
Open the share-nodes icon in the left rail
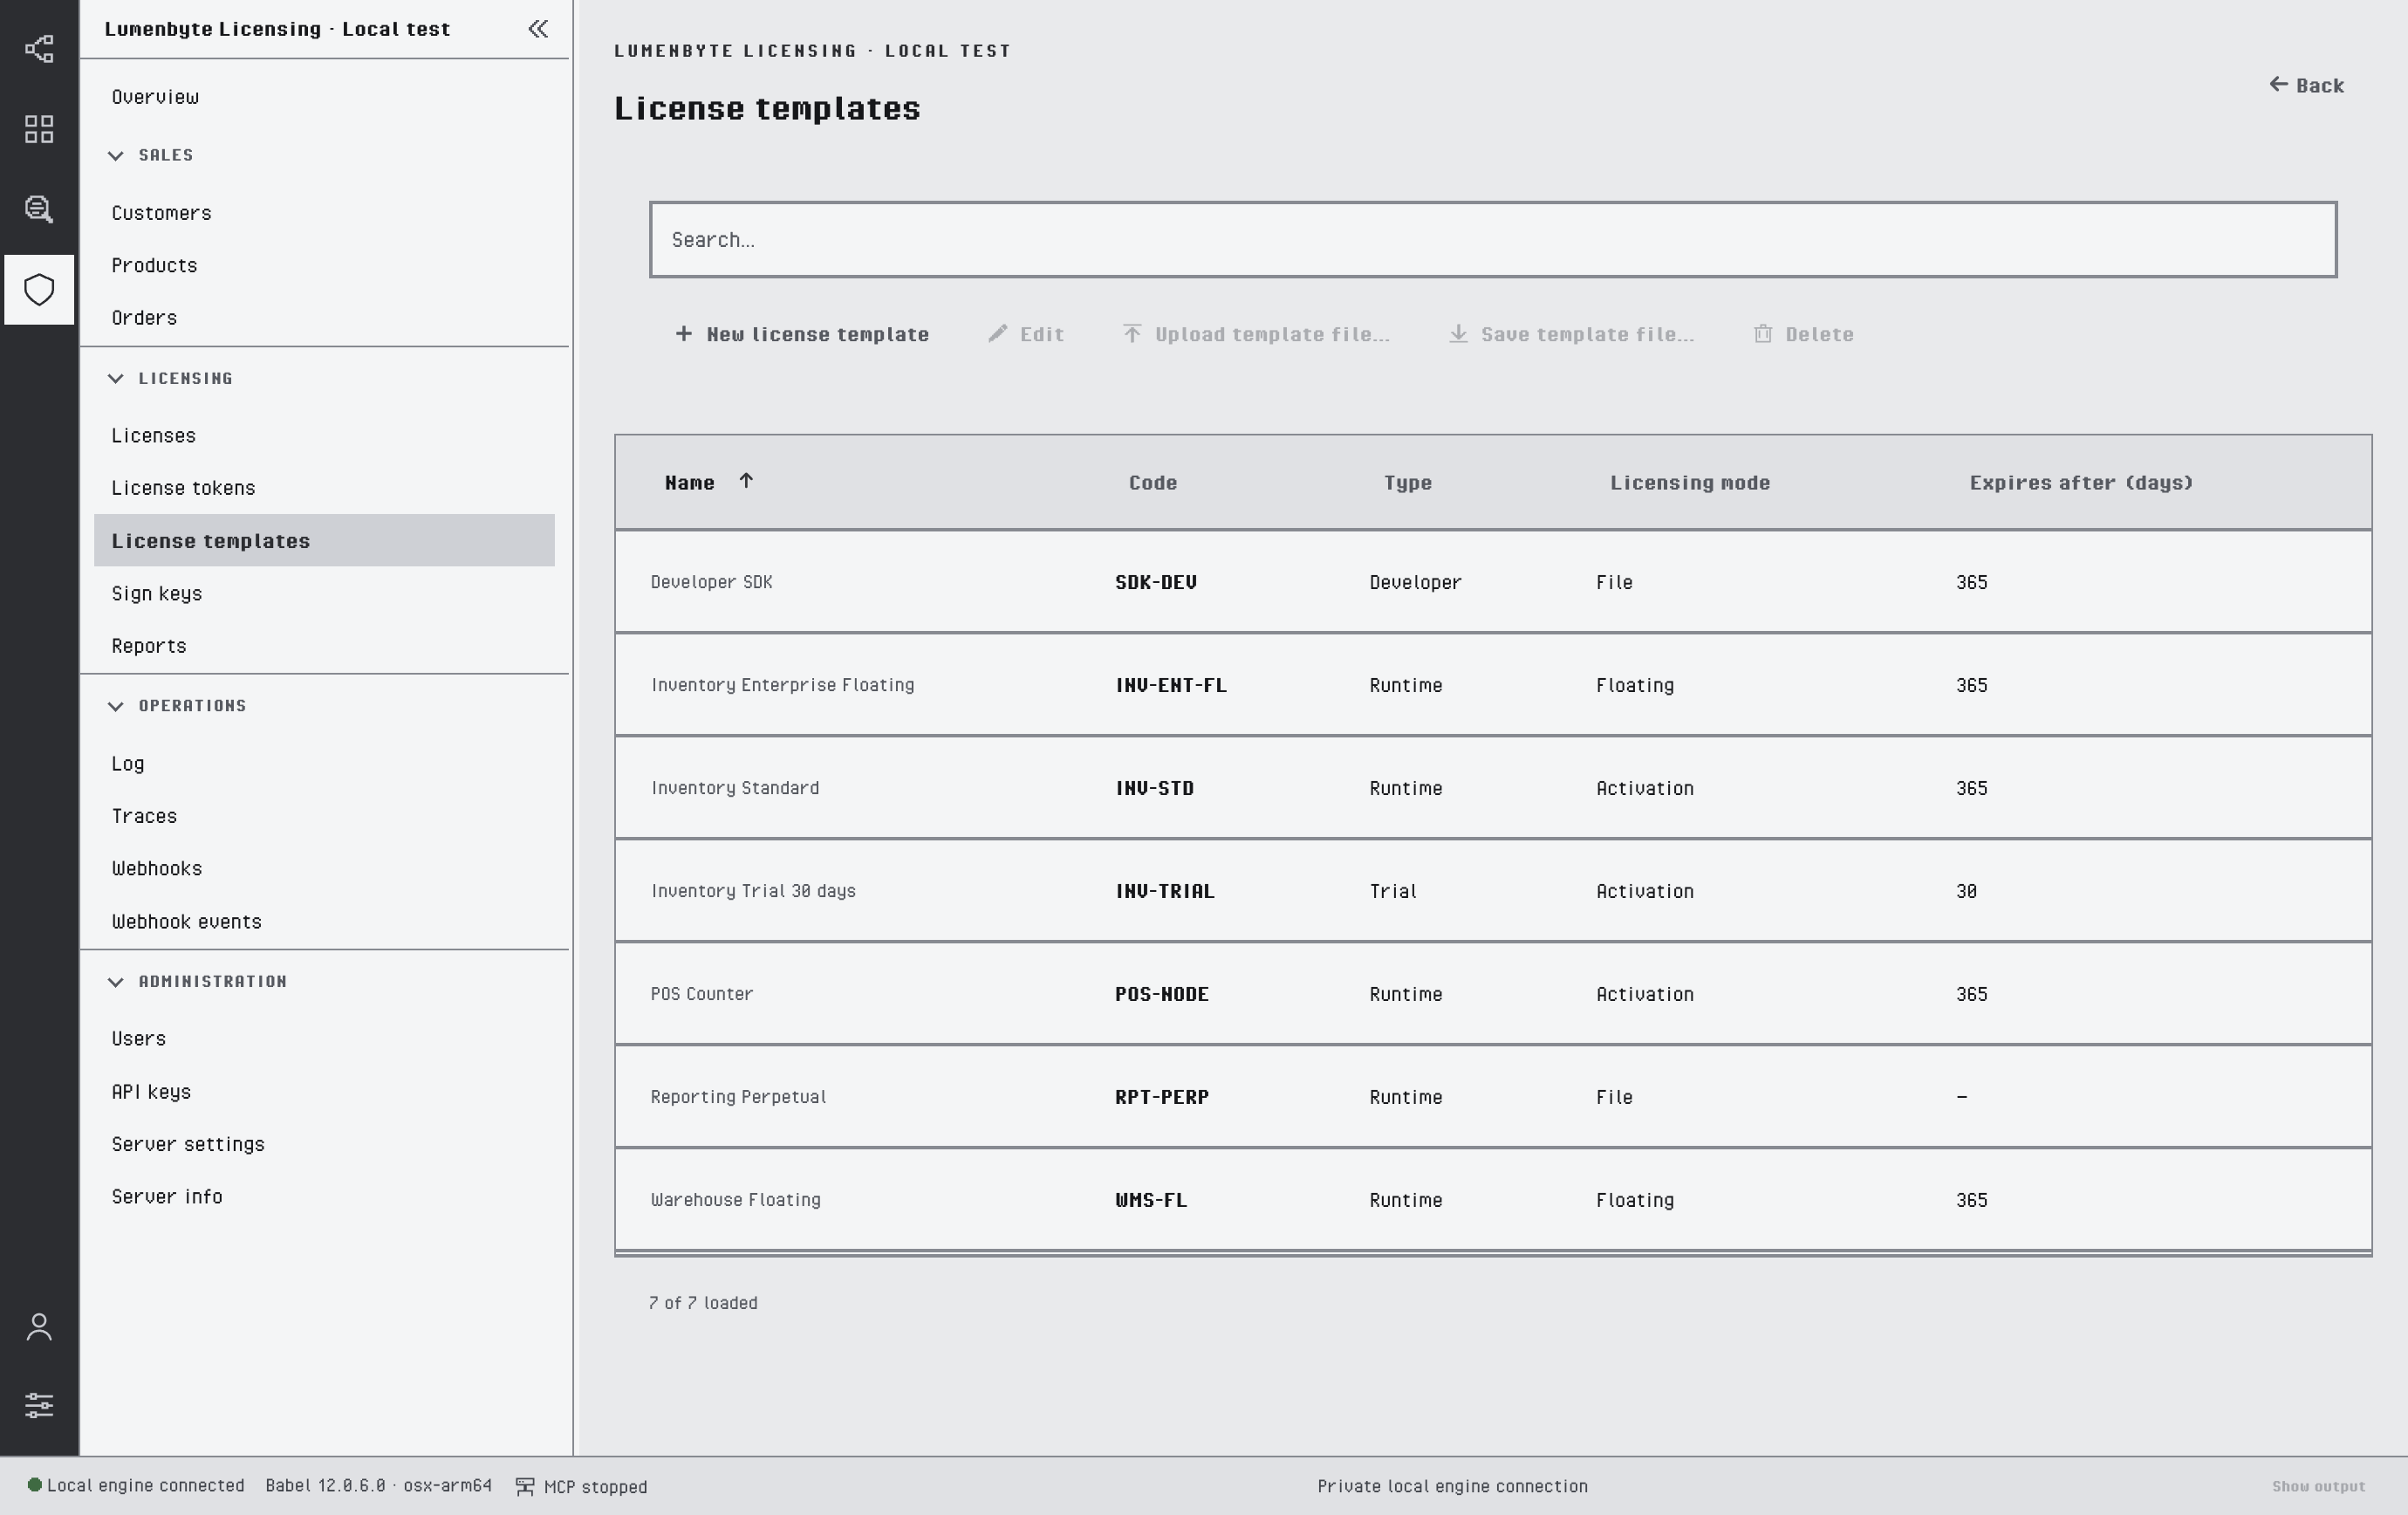[39, 49]
